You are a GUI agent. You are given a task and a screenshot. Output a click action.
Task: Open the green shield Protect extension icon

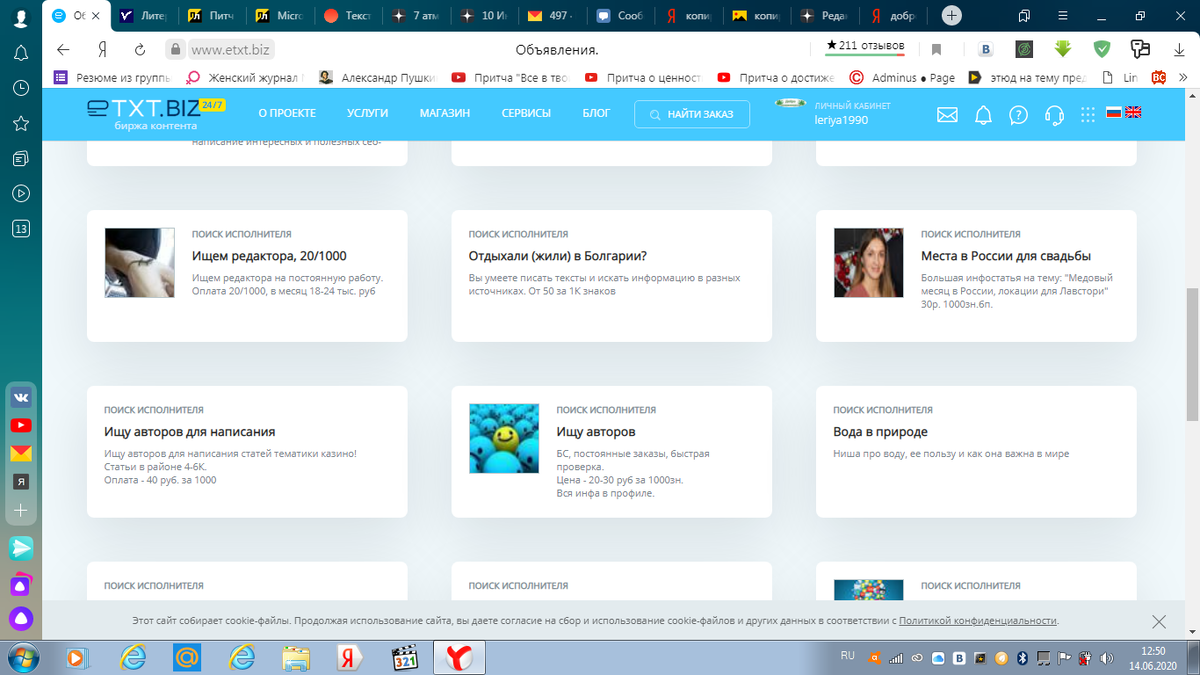point(1101,49)
